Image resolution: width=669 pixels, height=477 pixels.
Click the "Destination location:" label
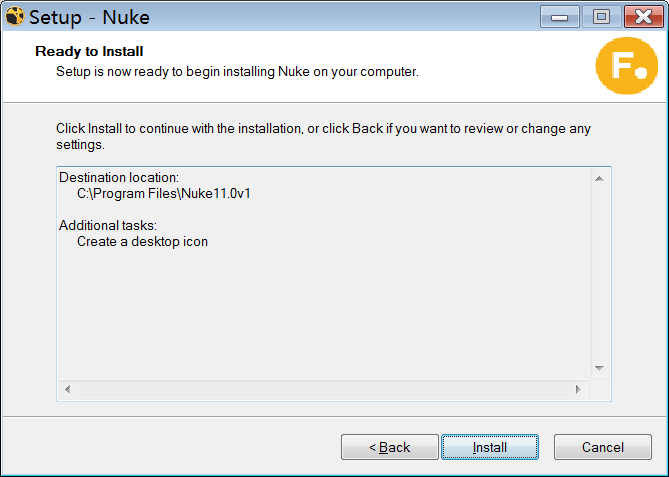pos(119,177)
